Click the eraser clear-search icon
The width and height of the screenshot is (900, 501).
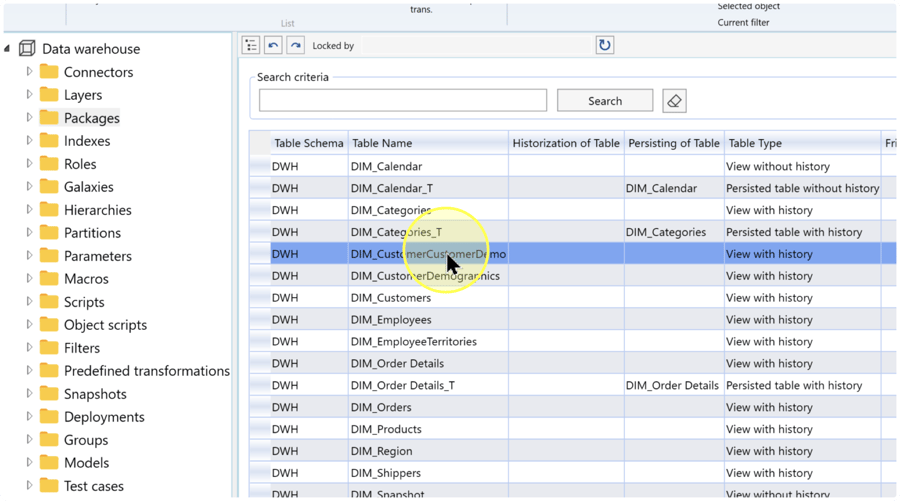674,101
